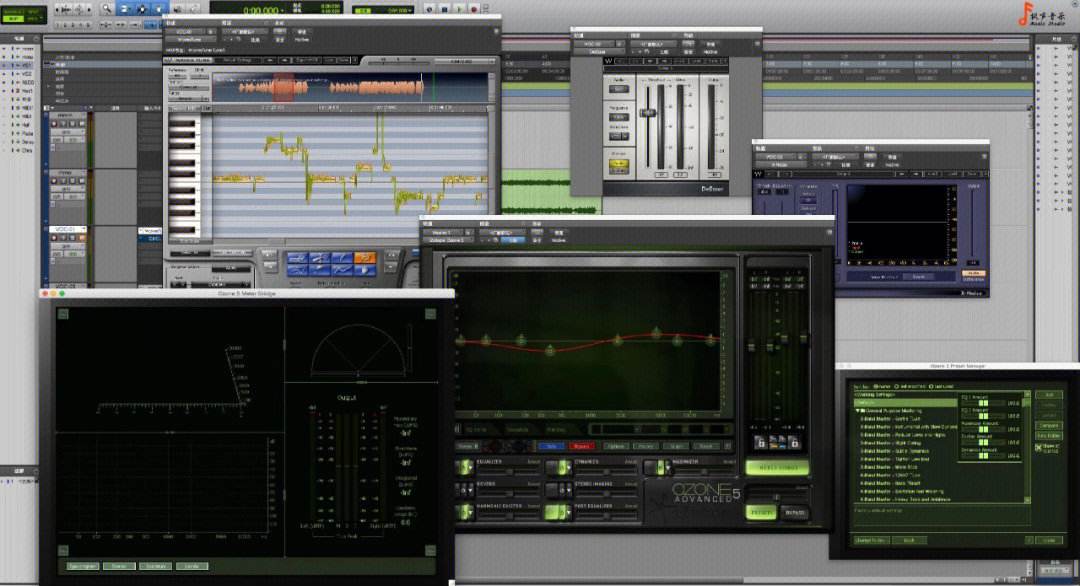1080x586 pixels.
Task: Toggle the checkbox below New Folder button
Action: pos(1039,448)
